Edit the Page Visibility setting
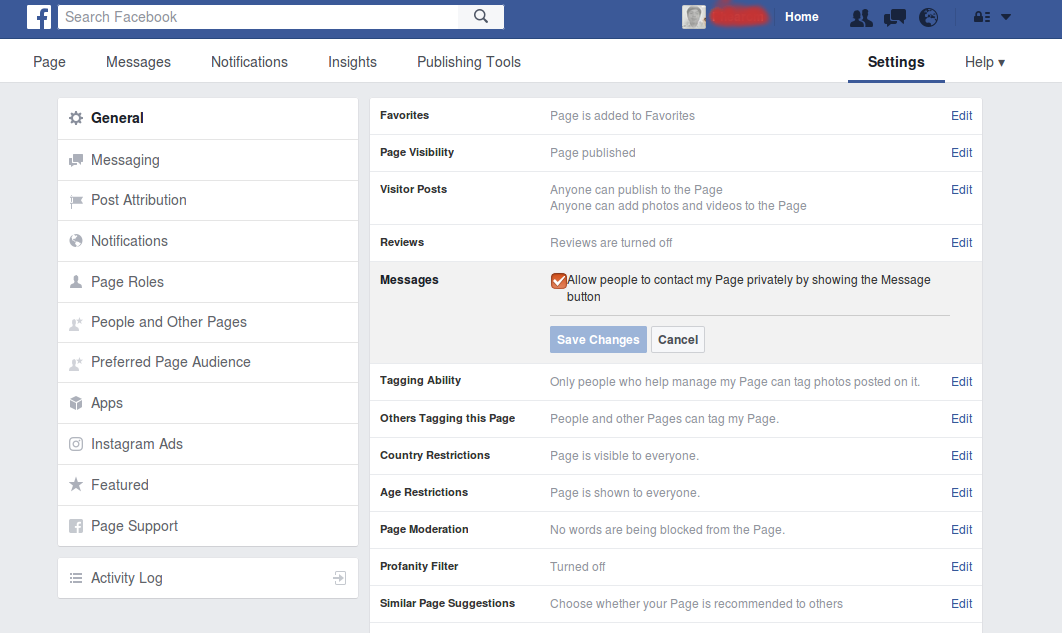 961,153
